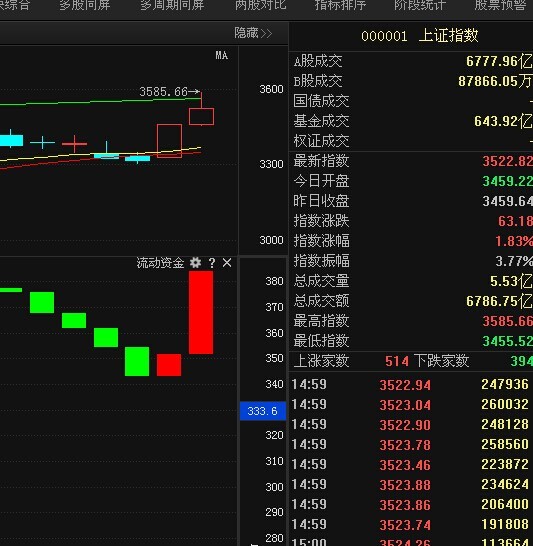Image resolution: width=533 pixels, height=546 pixels.
Task: Open the 阶段统计 tab
Action: pyautogui.click(x=420, y=5)
